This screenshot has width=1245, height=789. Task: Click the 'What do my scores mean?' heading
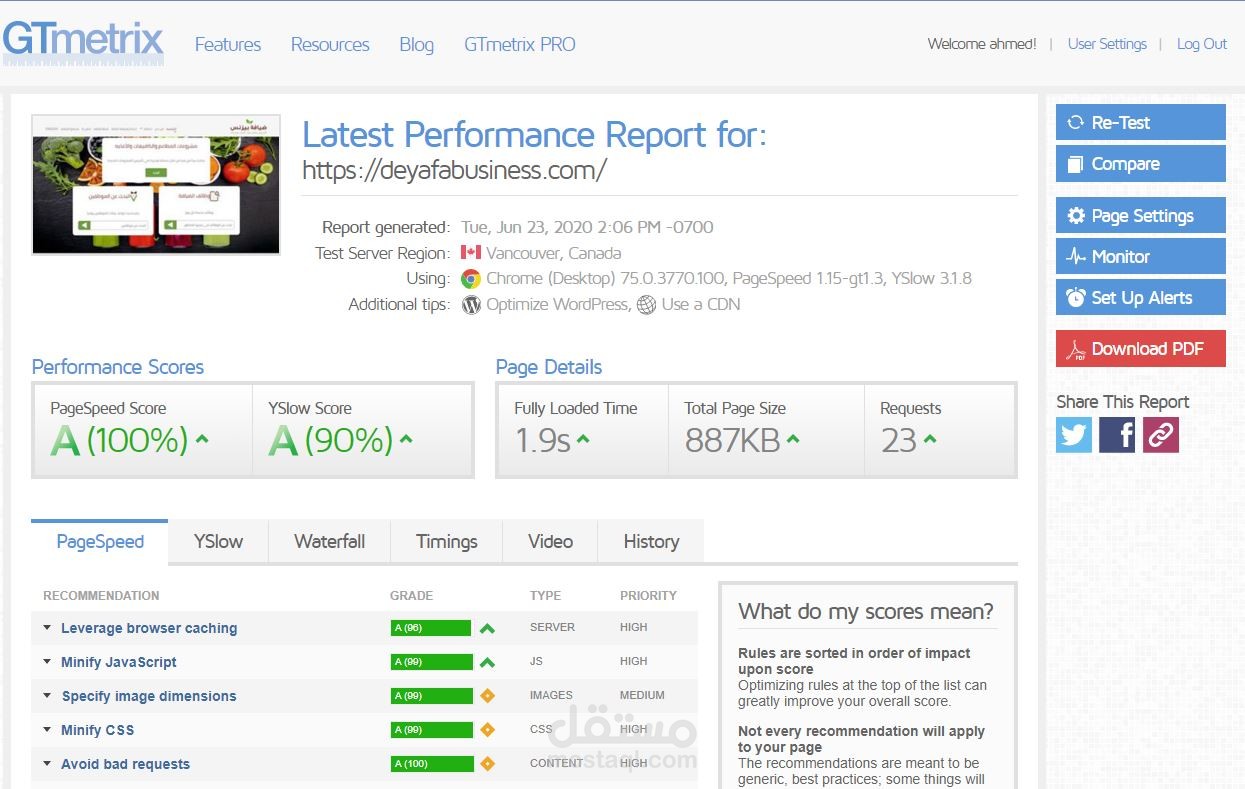866,611
